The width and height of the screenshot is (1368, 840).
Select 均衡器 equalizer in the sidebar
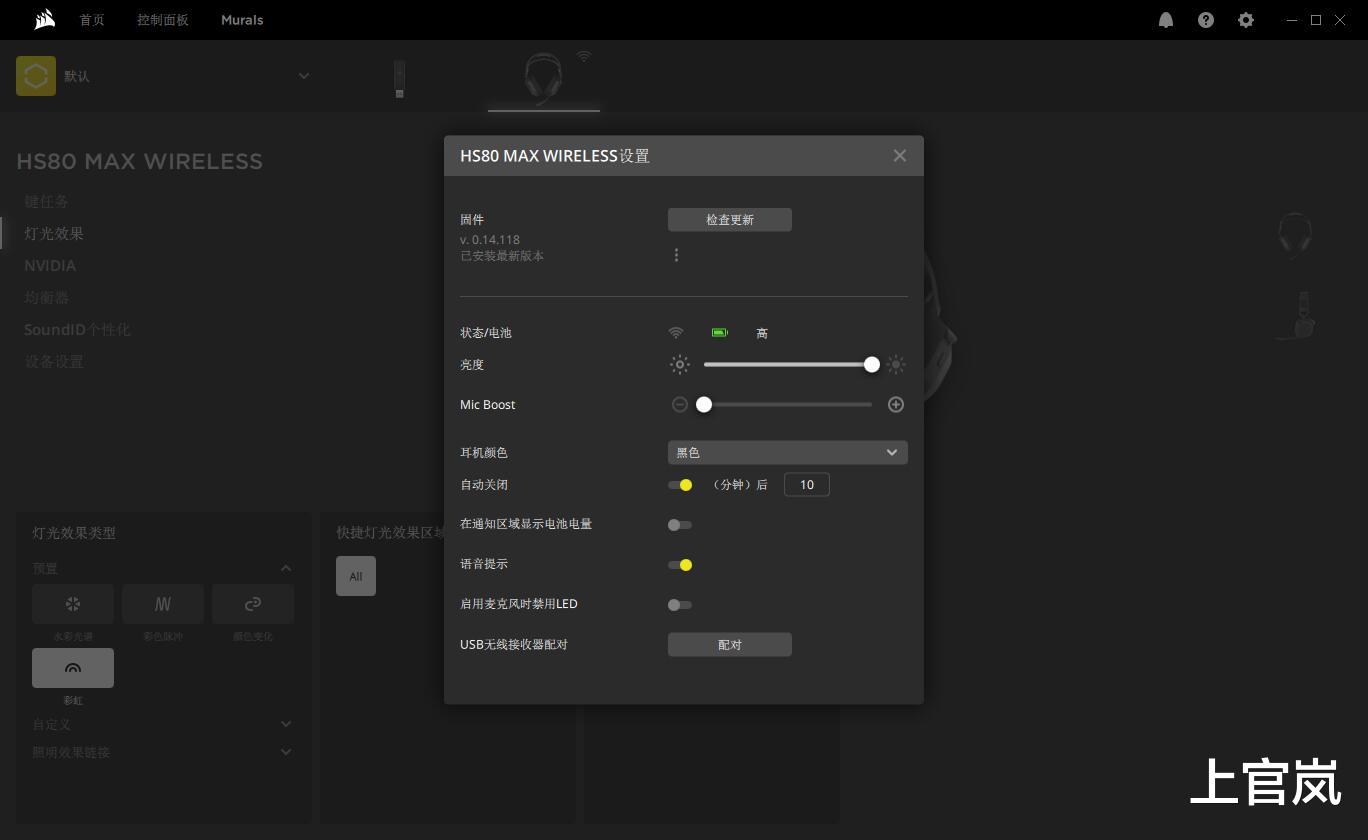coord(47,297)
